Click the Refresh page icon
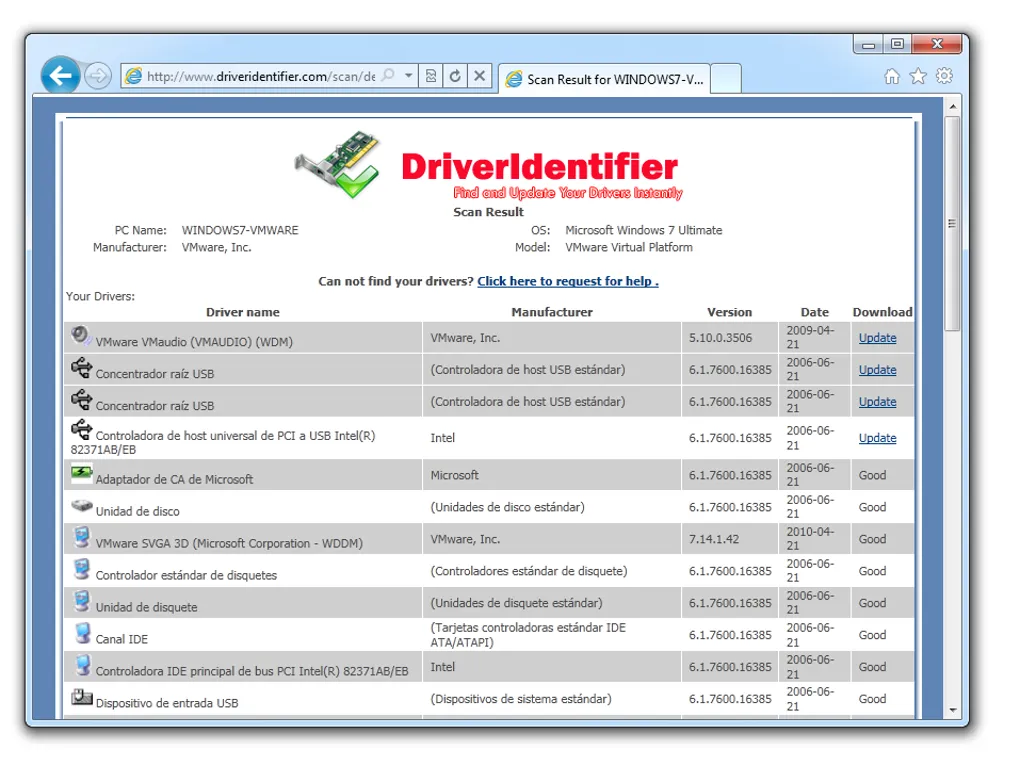This screenshot has width=1020, height=766. (x=455, y=76)
